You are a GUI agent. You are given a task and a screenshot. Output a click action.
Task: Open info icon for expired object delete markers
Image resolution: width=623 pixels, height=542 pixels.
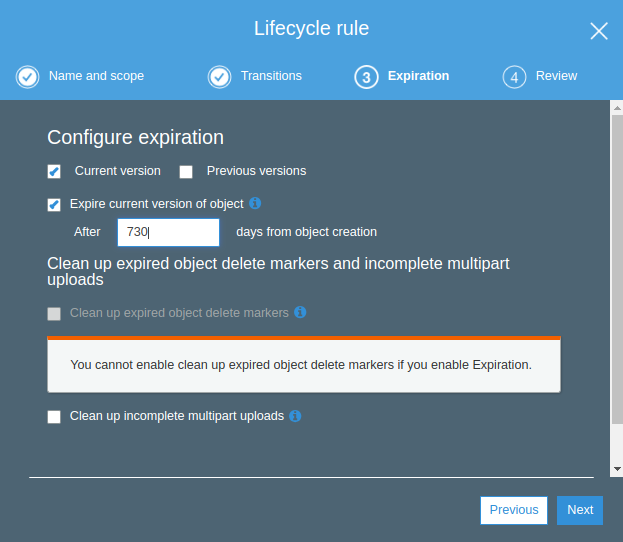tap(300, 312)
